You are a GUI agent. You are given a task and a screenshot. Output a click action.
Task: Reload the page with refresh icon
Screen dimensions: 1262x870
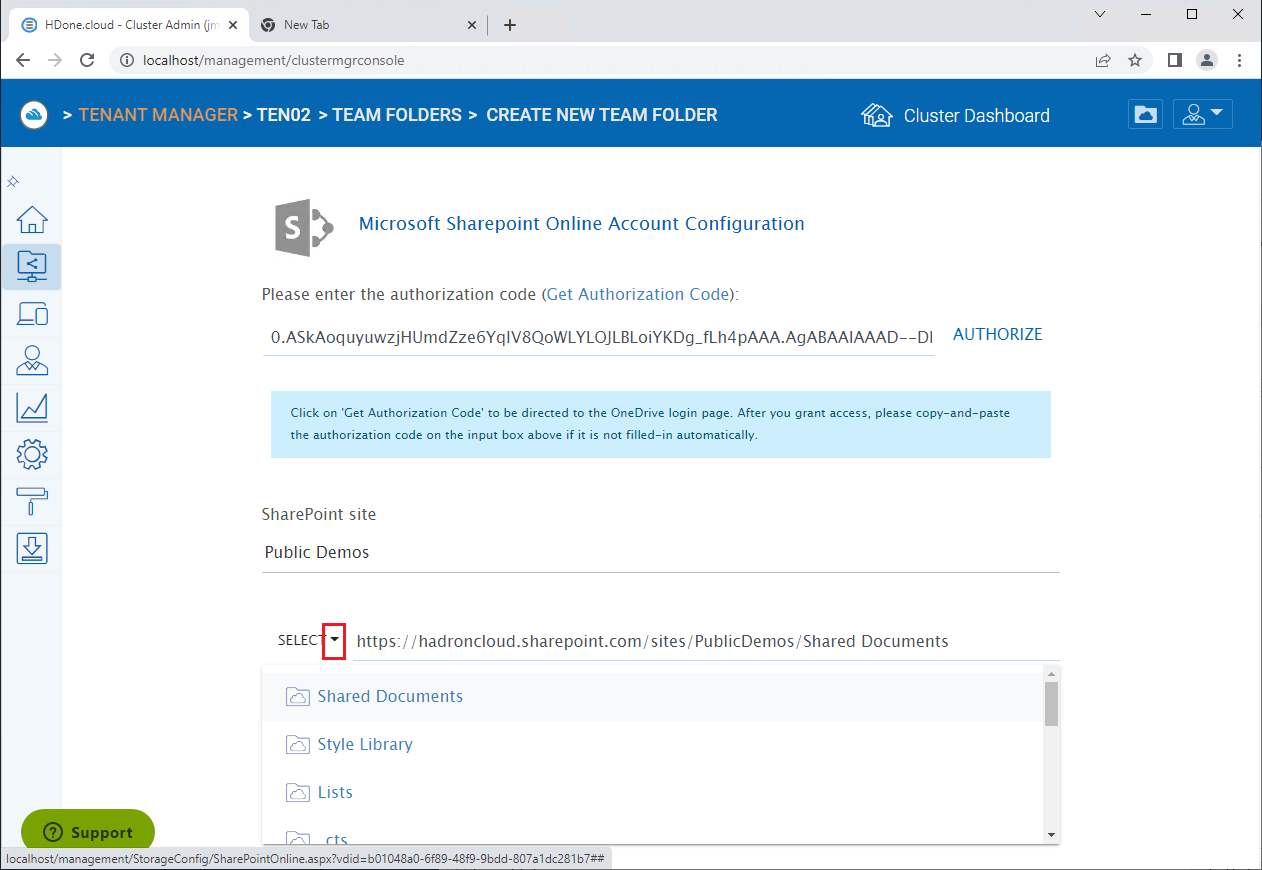coord(87,60)
